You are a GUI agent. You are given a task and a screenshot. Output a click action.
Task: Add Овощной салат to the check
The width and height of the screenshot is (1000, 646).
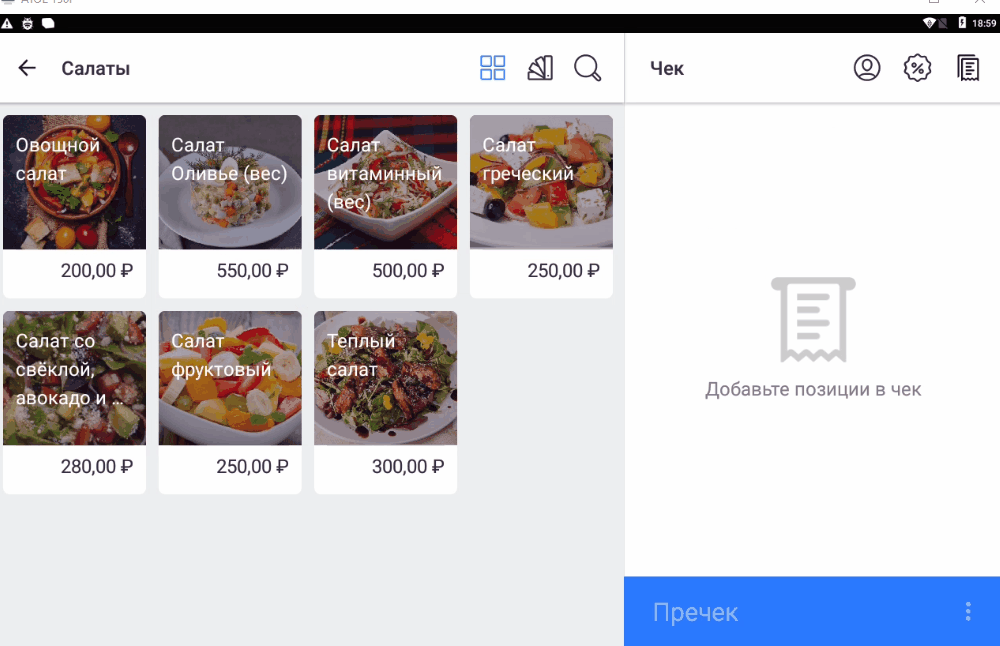coord(75,206)
